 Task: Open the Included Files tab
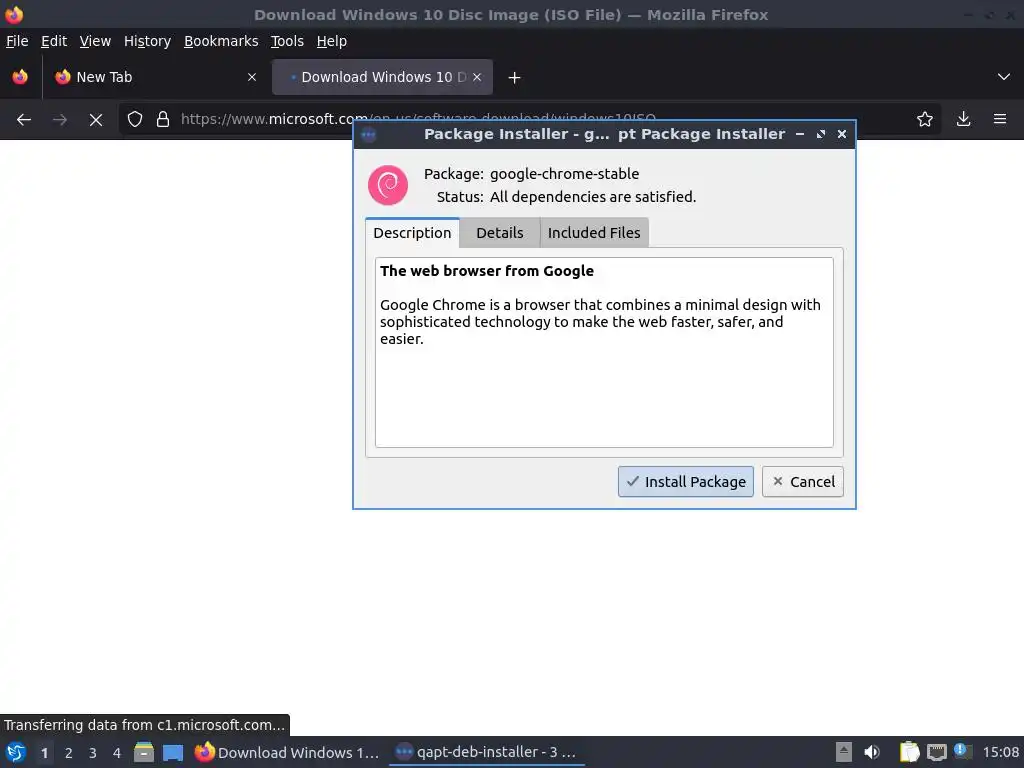pos(594,233)
